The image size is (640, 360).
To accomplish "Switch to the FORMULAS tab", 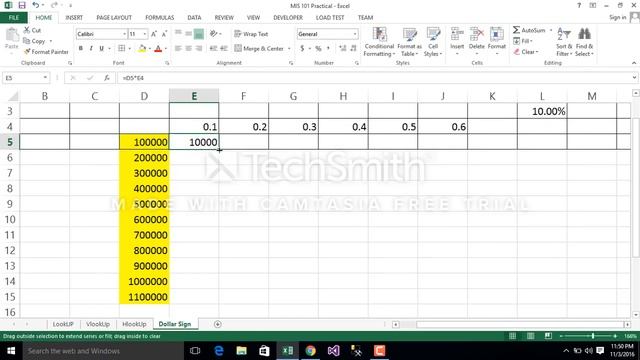I will (x=160, y=18).
